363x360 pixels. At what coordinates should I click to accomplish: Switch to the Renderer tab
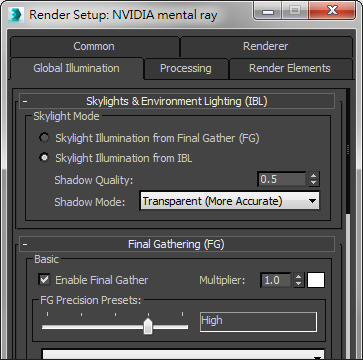pos(266,46)
